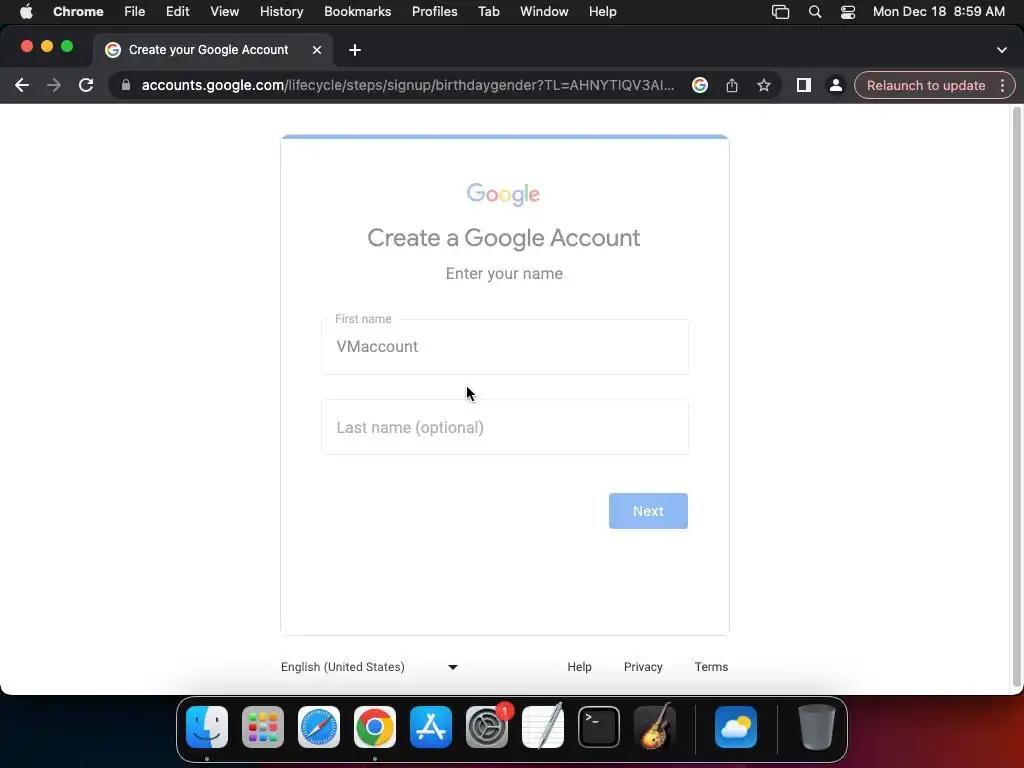This screenshot has width=1024, height=768.
Task: Open Terminal from the Dock
Action: 599,727
